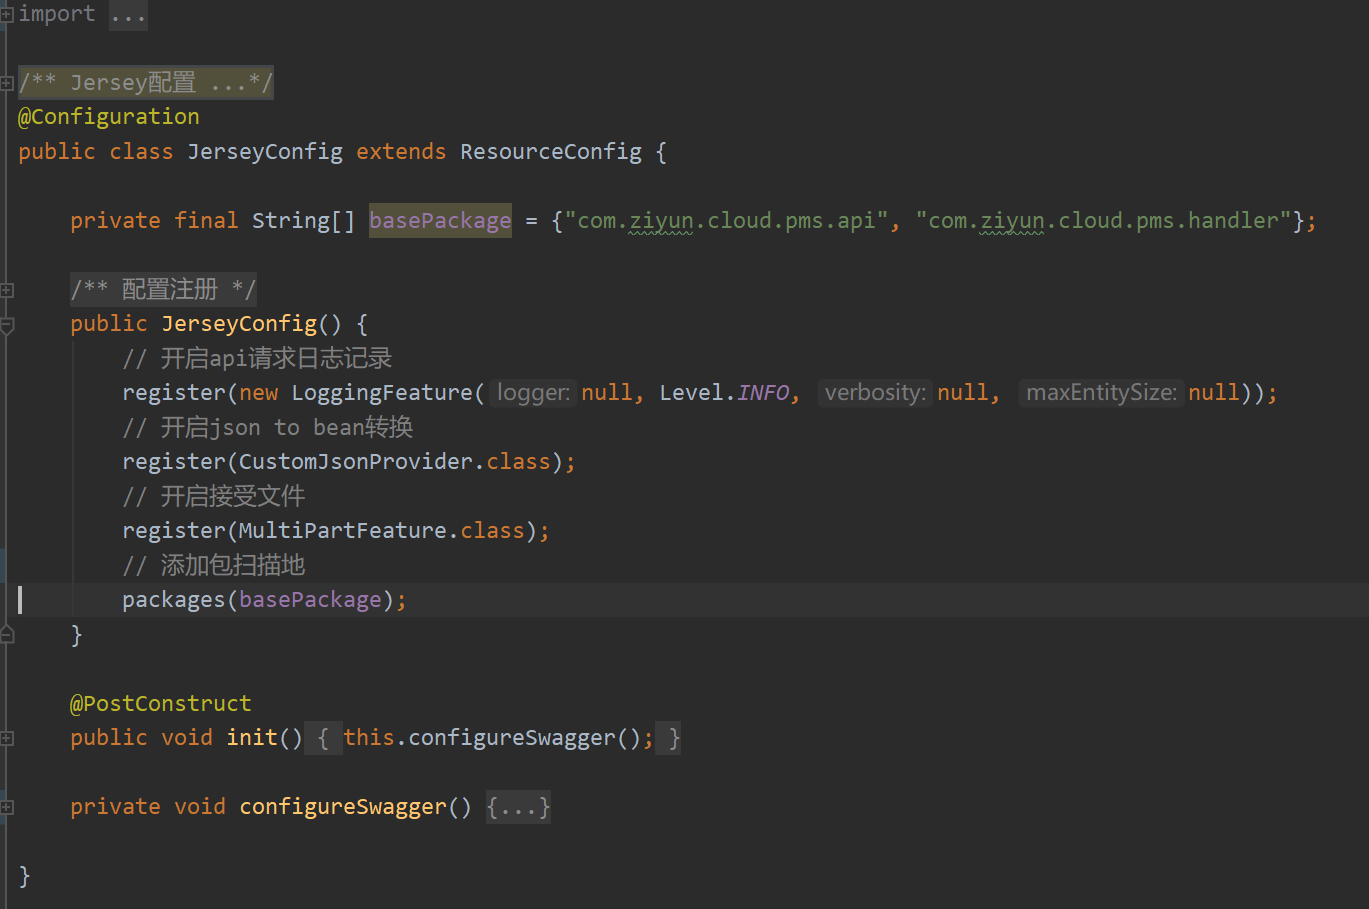
Task: Click comment '// 开启api请求日志记录'
Action: point(257,359)
